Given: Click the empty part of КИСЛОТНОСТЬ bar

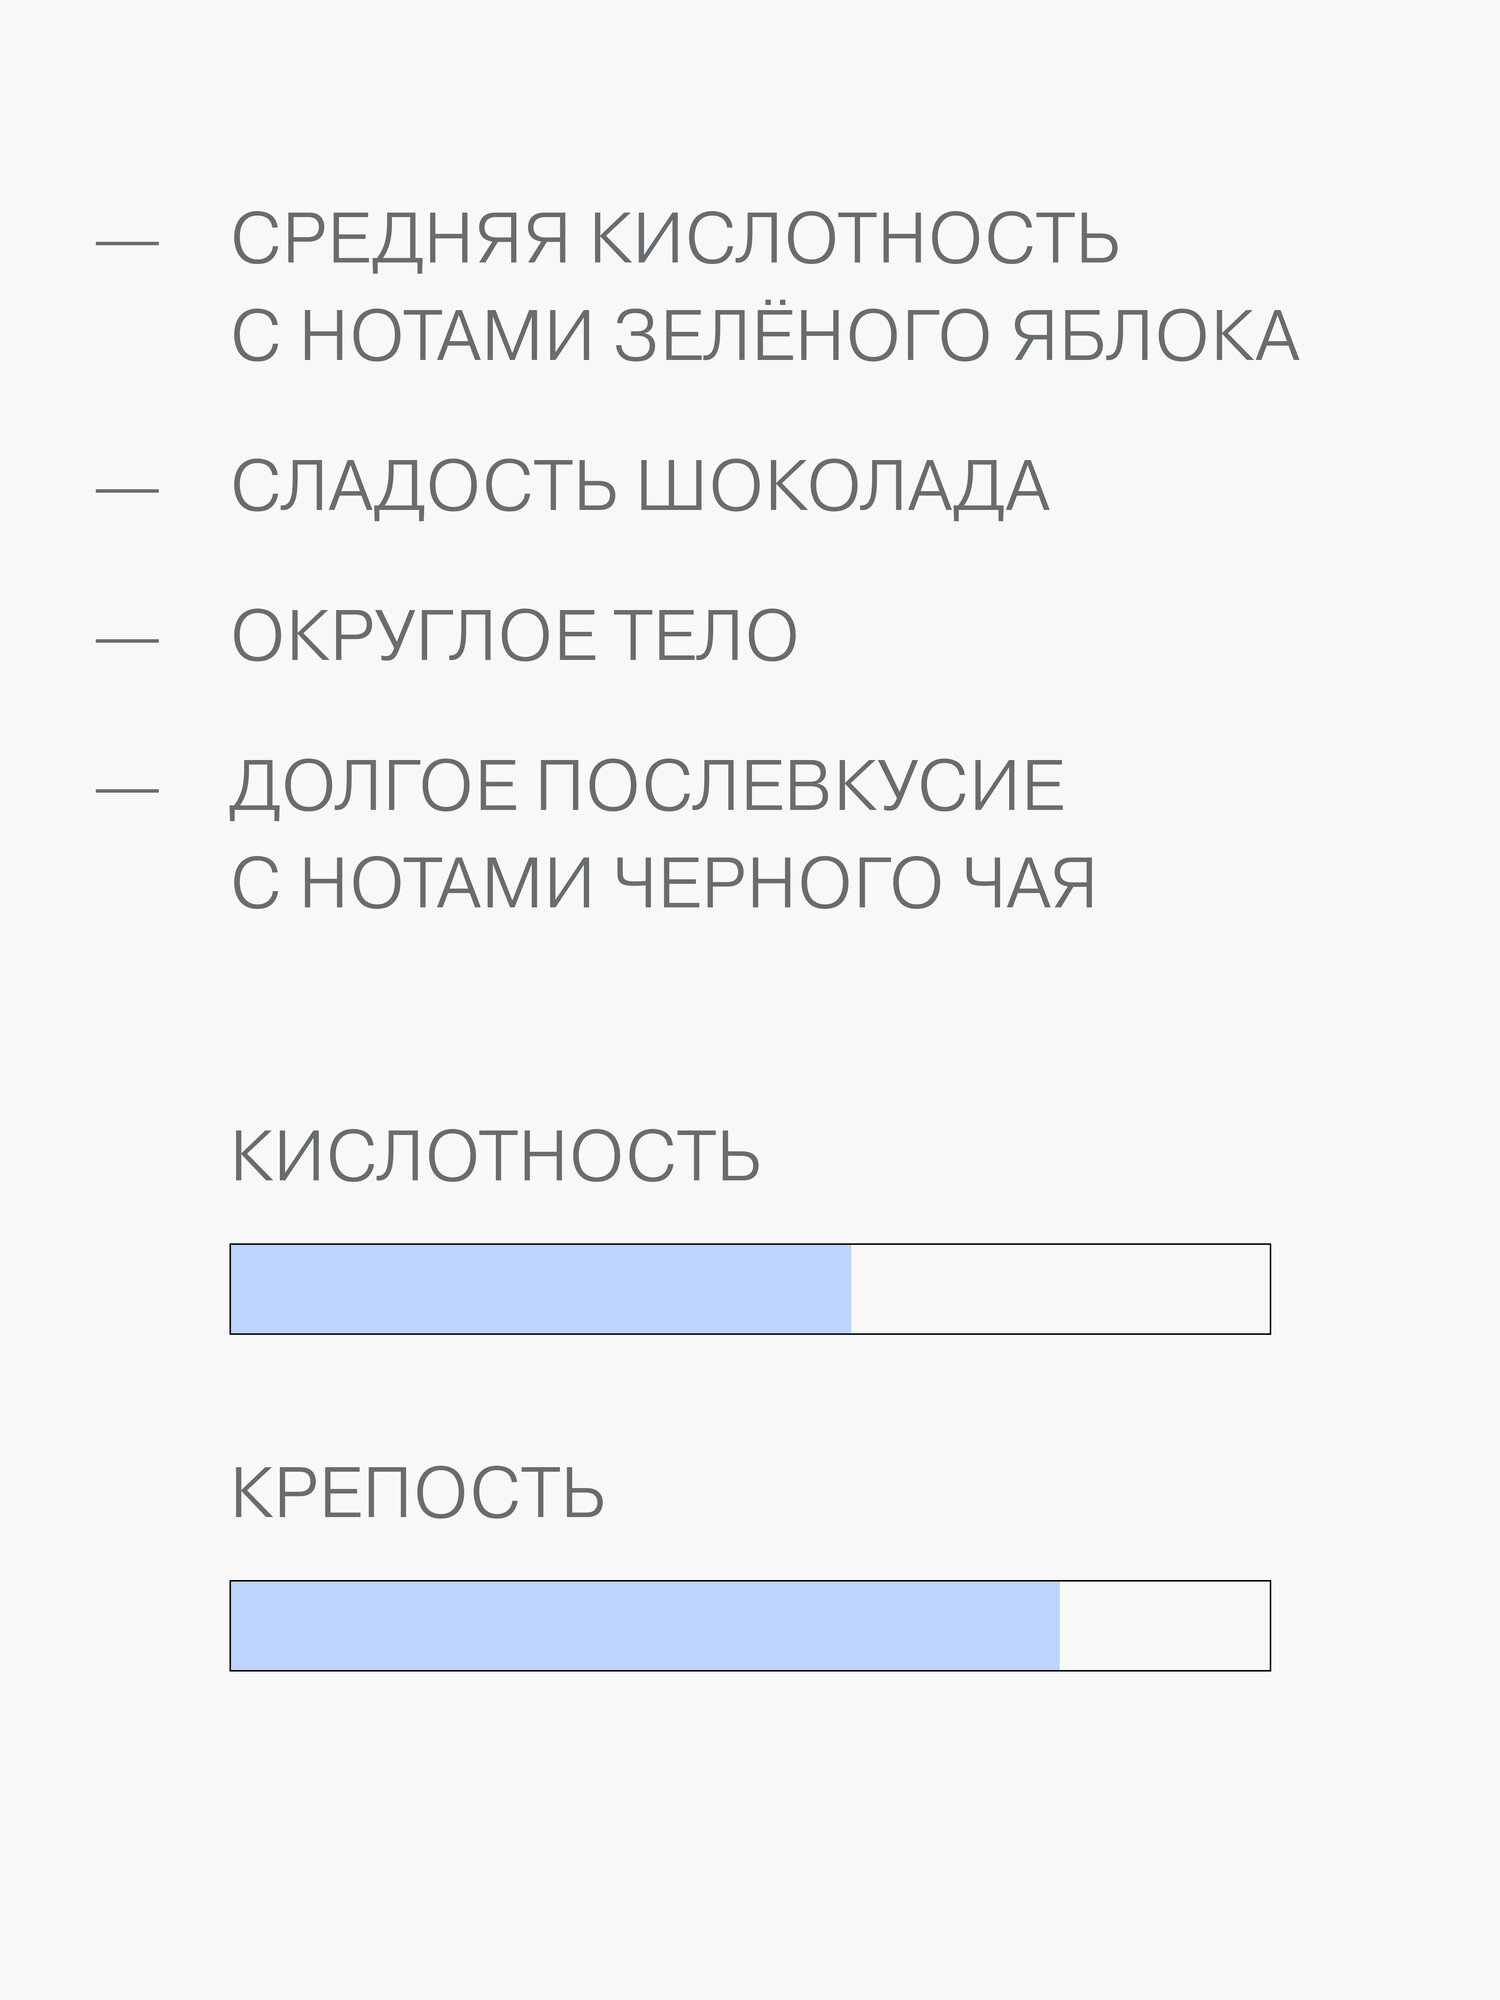Looking at the screenshot, I should (1060, 1289).
